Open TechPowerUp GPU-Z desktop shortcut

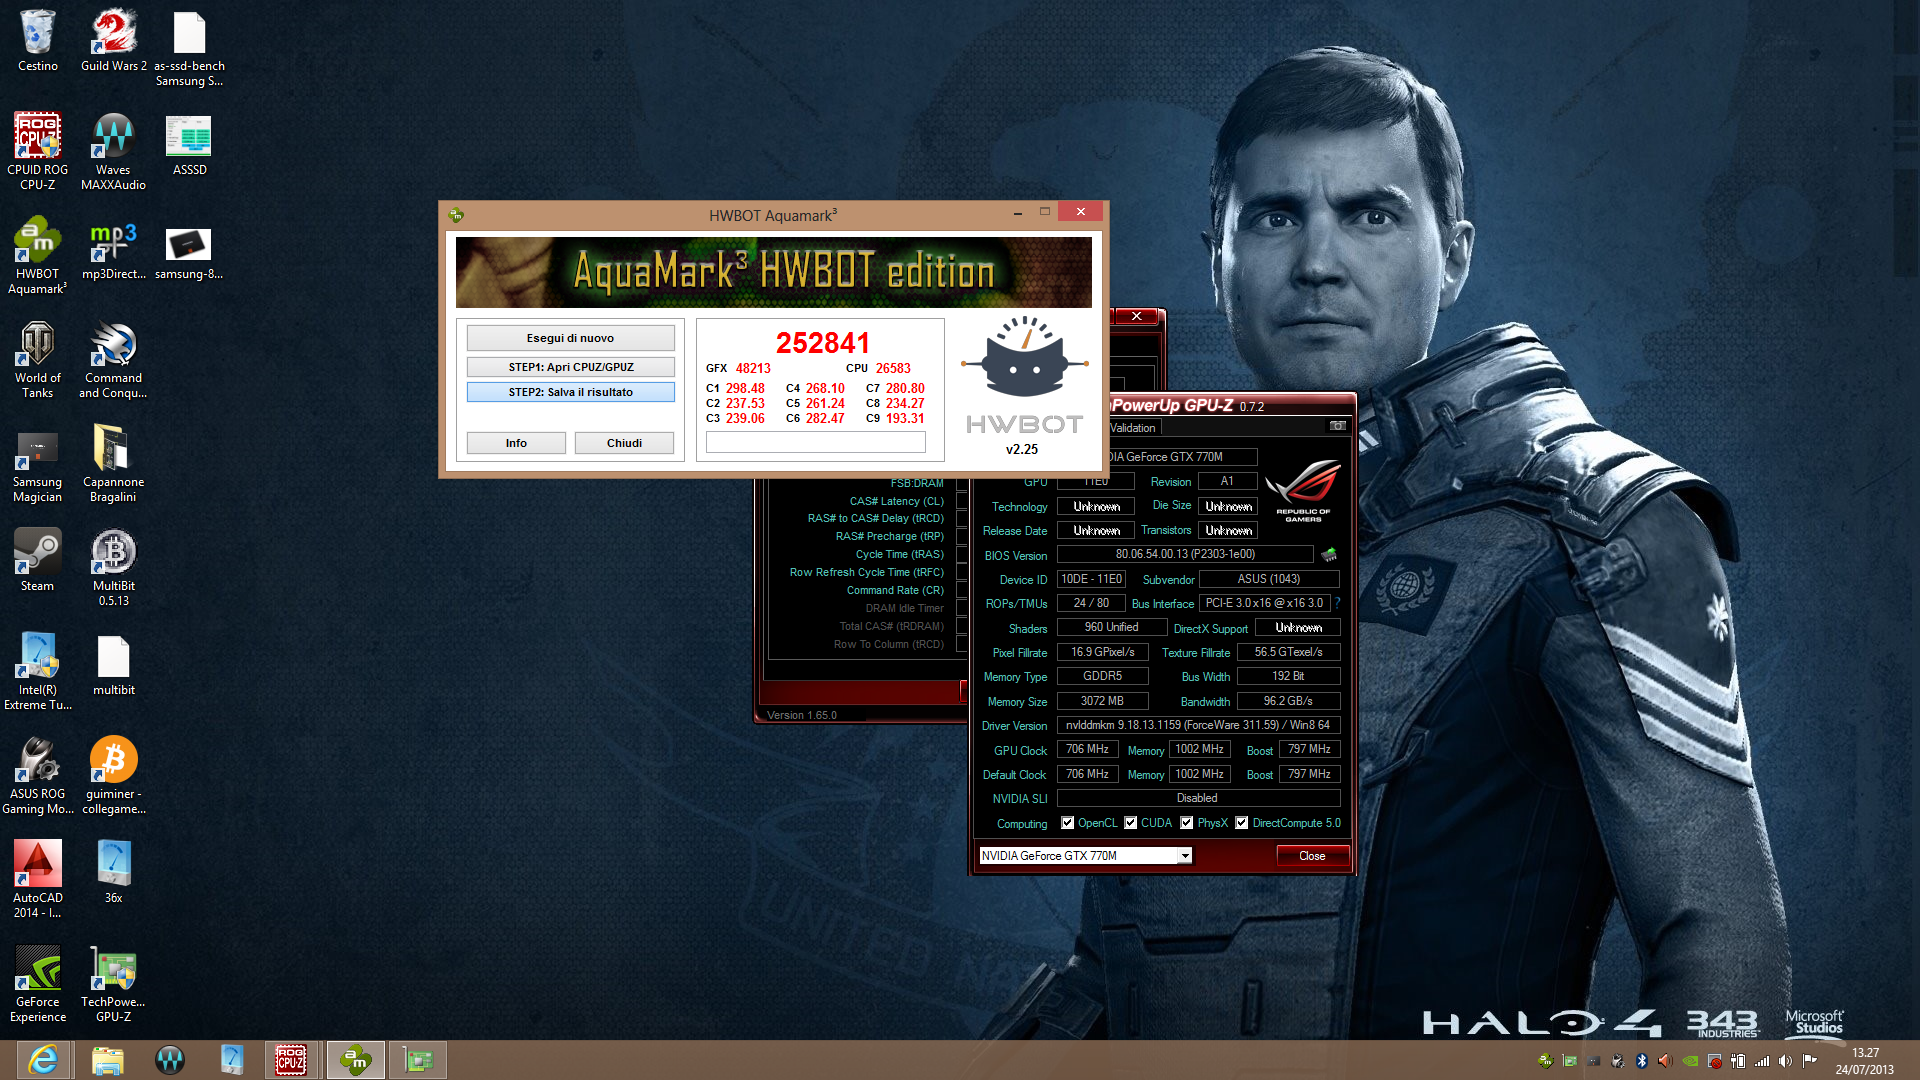click(x=114, y=984)
